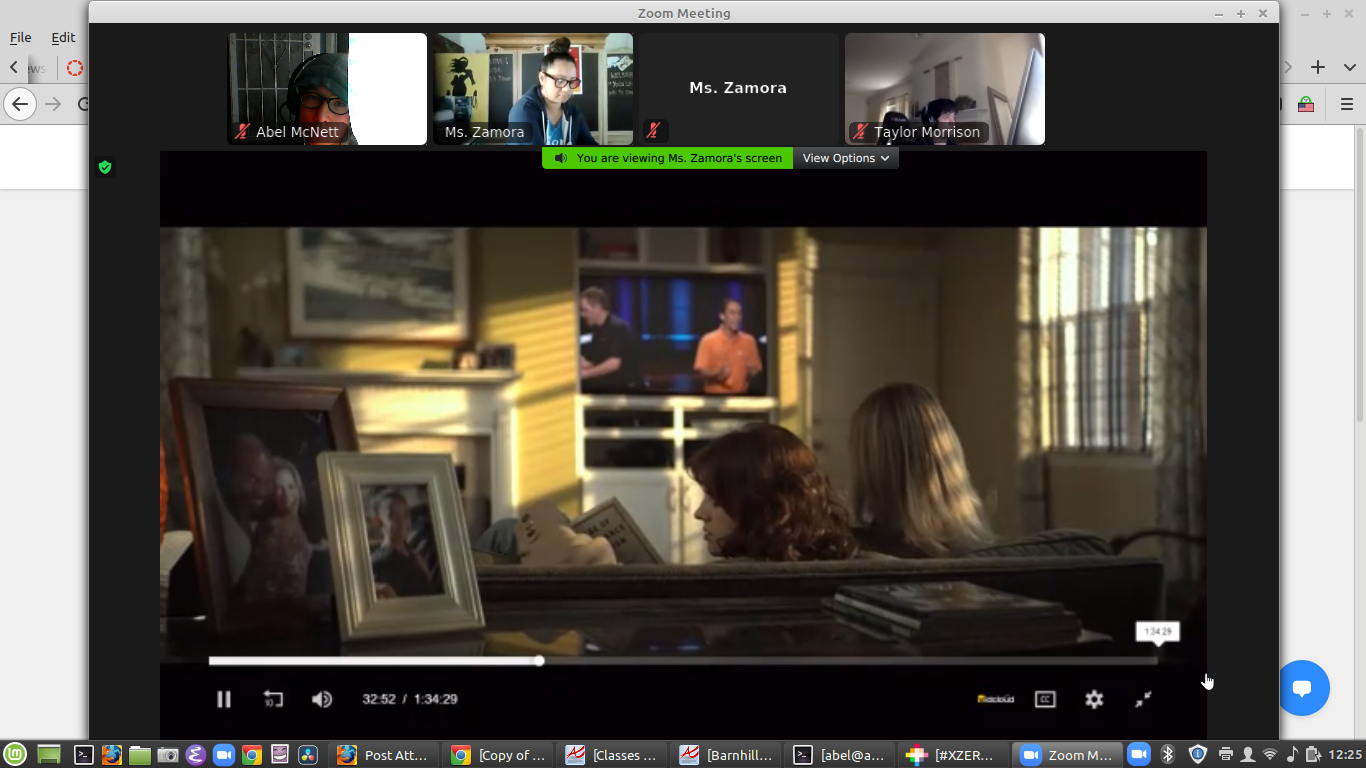1366x768 pixels.
Task: Select Abel McNett's video thumbnail
Action: [327, 89]
